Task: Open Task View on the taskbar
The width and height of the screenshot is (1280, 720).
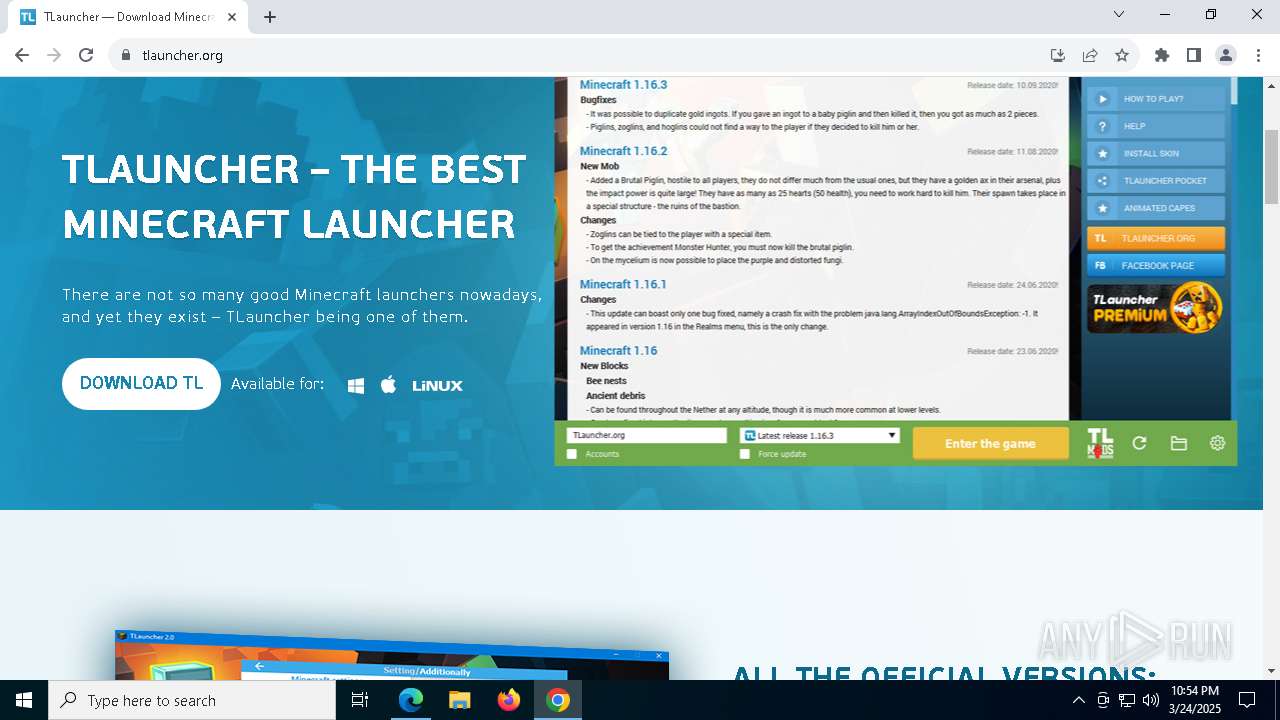Action: [x=360, y=700]
